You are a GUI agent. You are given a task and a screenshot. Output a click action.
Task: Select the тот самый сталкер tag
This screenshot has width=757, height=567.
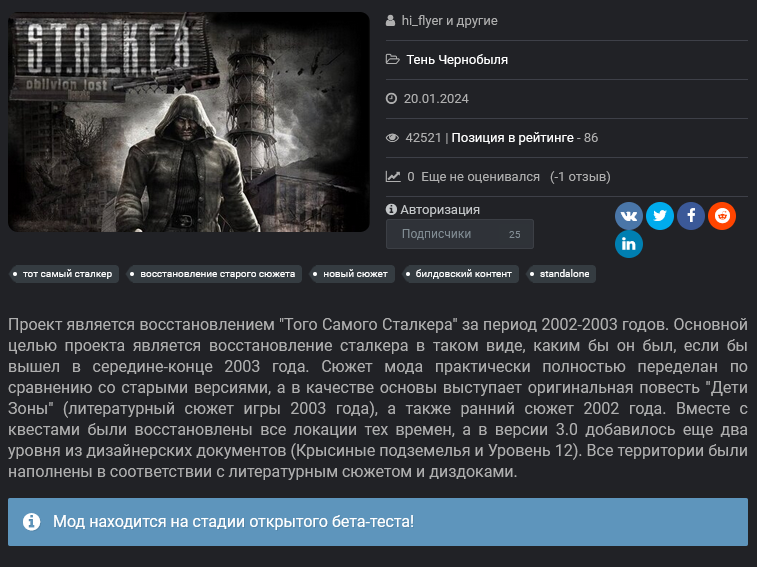(64, 274)
